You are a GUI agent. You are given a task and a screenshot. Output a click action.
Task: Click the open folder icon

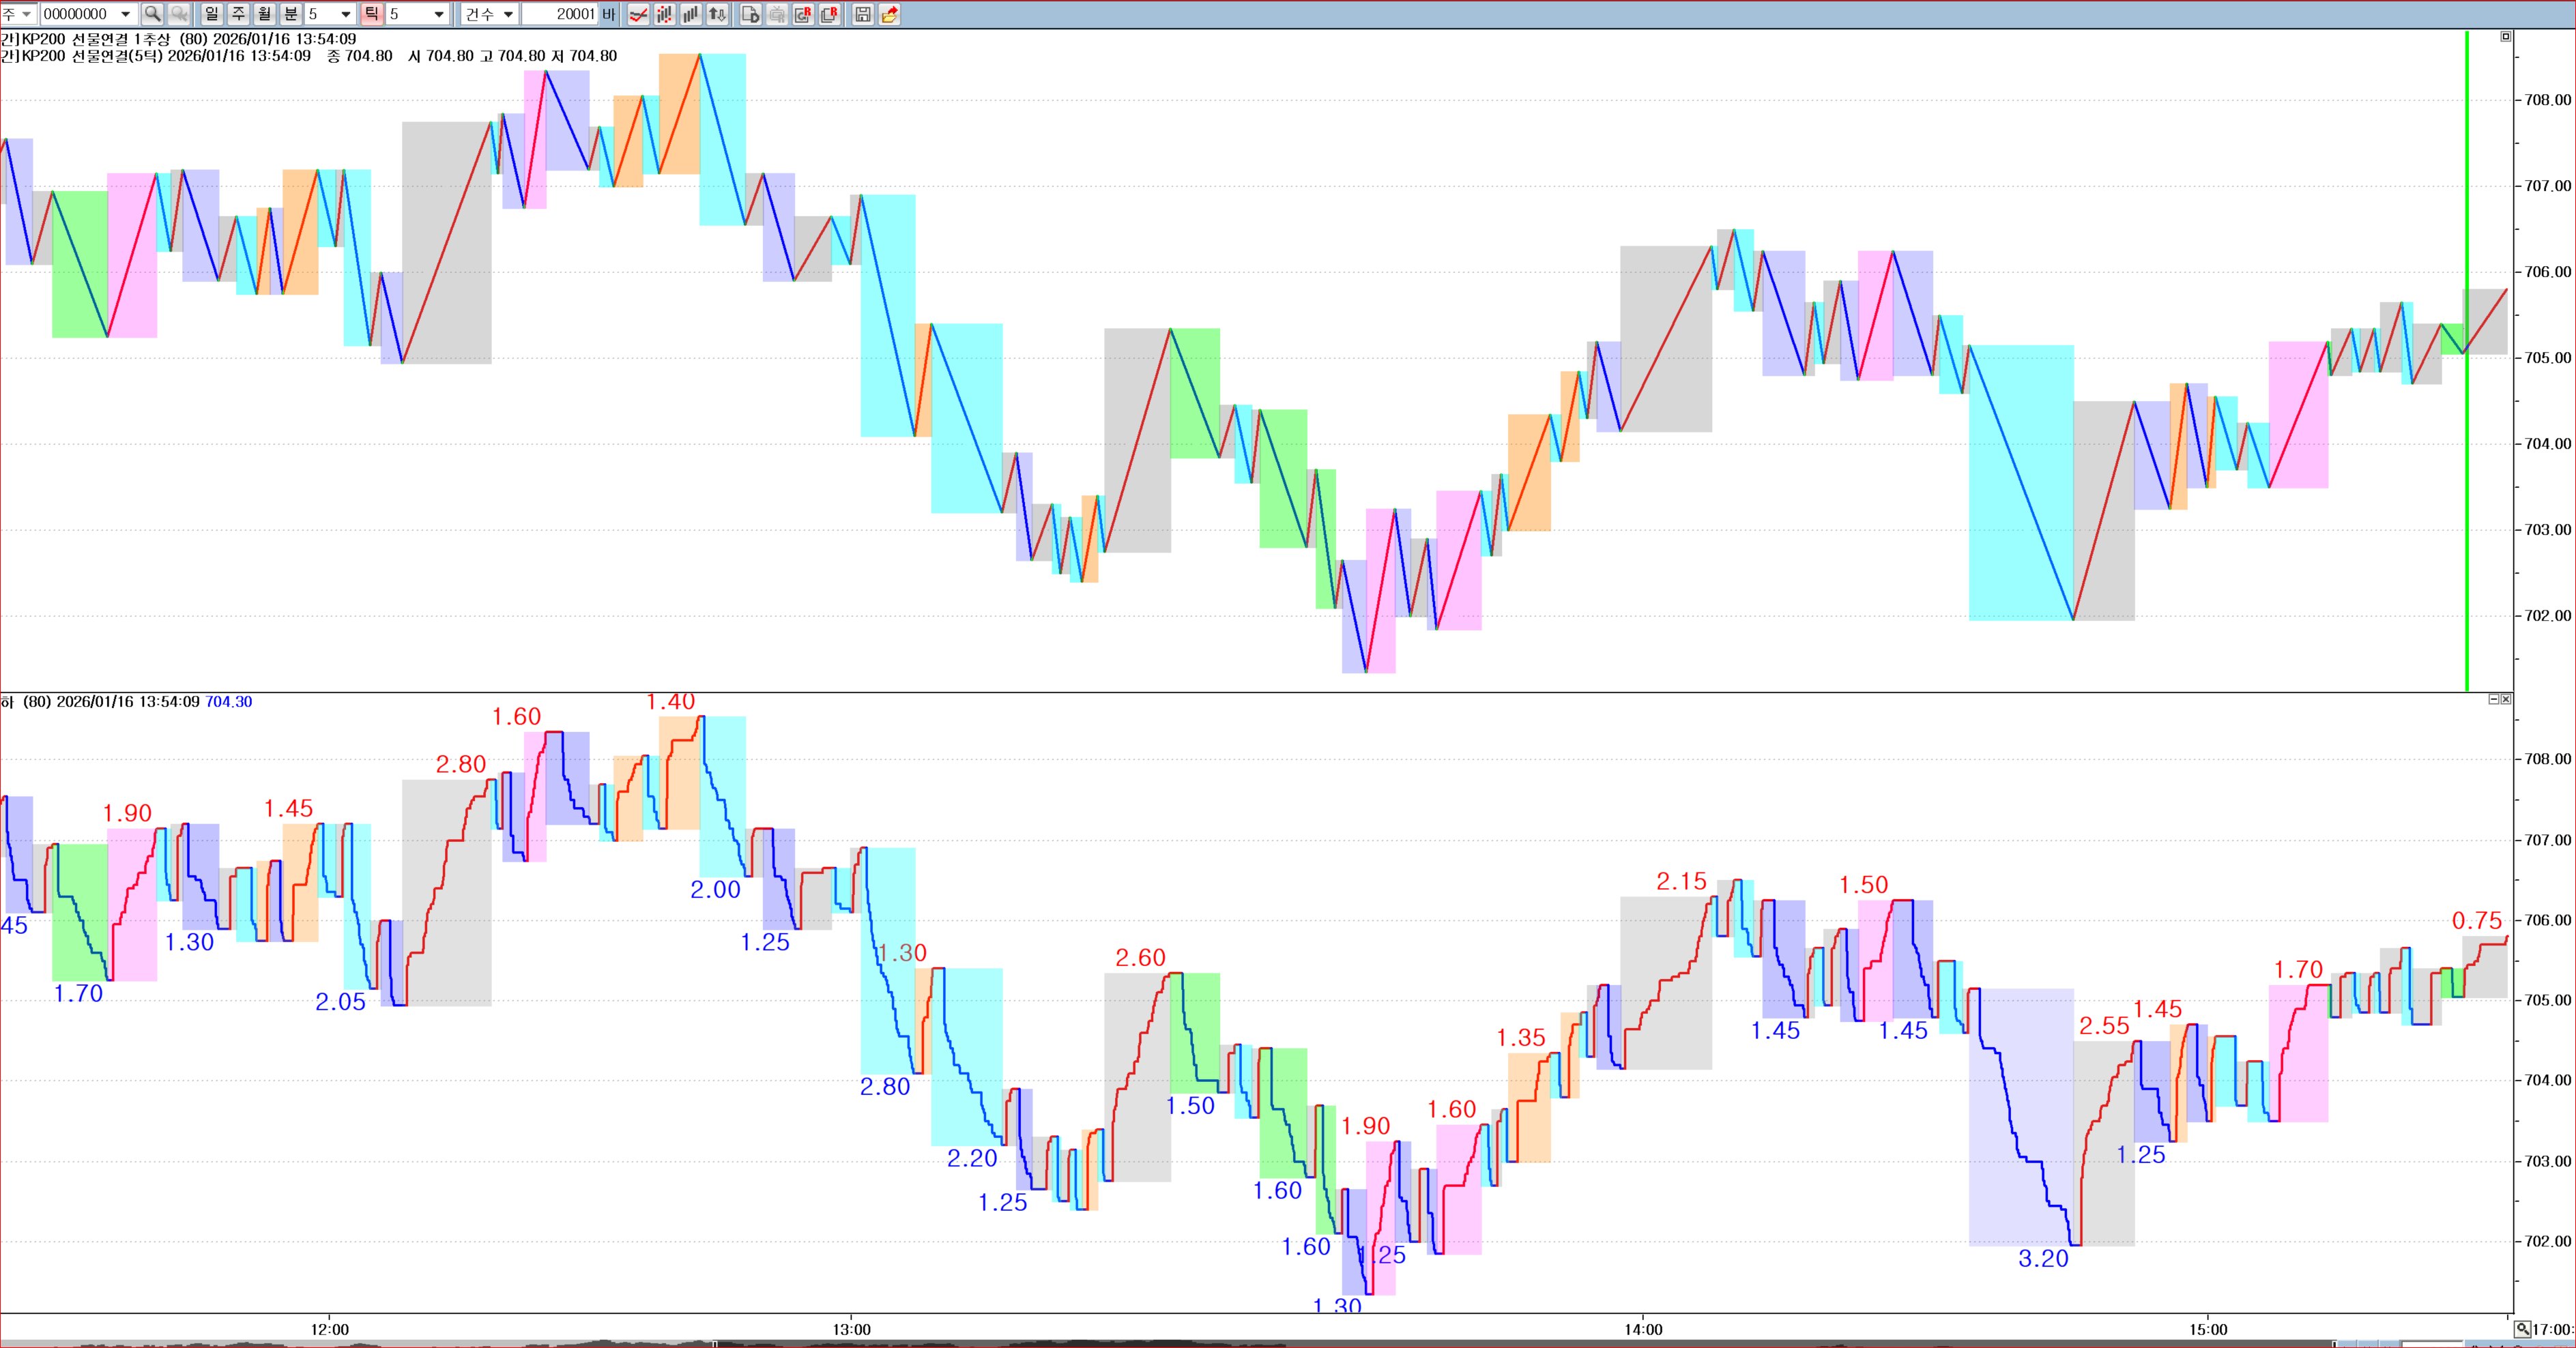coord(889,14)
